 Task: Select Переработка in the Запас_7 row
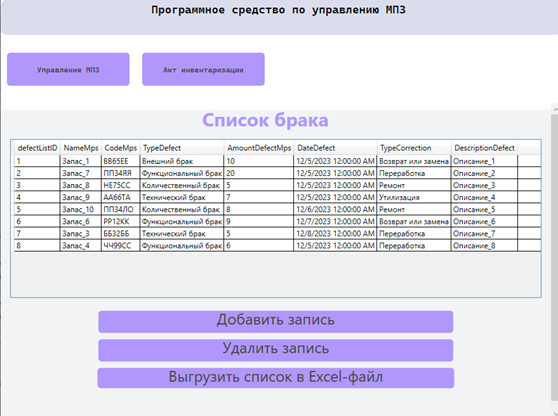[414, 173]
